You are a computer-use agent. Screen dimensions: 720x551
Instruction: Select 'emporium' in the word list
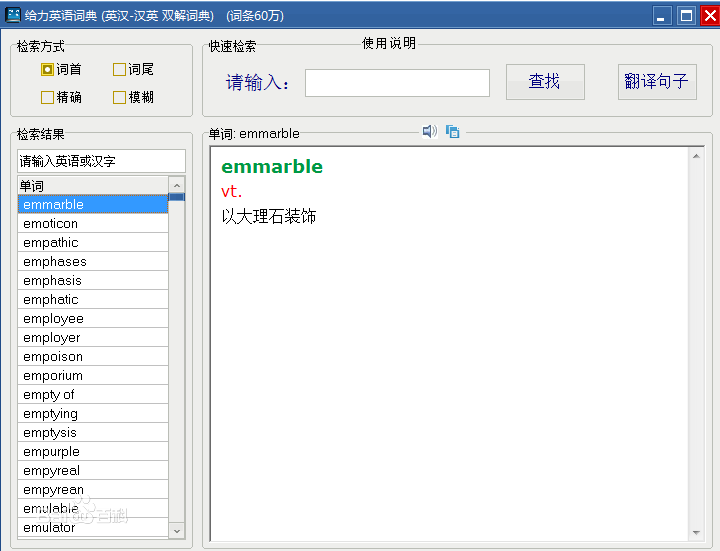tap(92, 376)
